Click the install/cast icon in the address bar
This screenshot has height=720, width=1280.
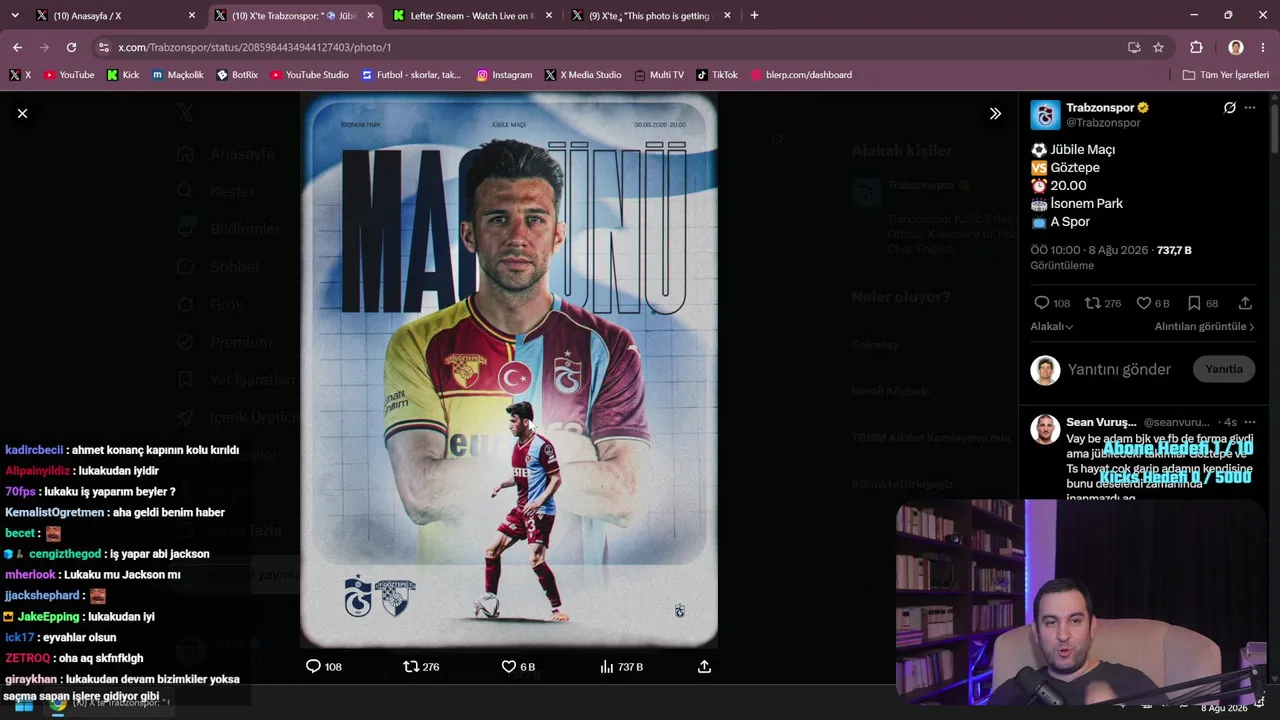point(1134,47)
